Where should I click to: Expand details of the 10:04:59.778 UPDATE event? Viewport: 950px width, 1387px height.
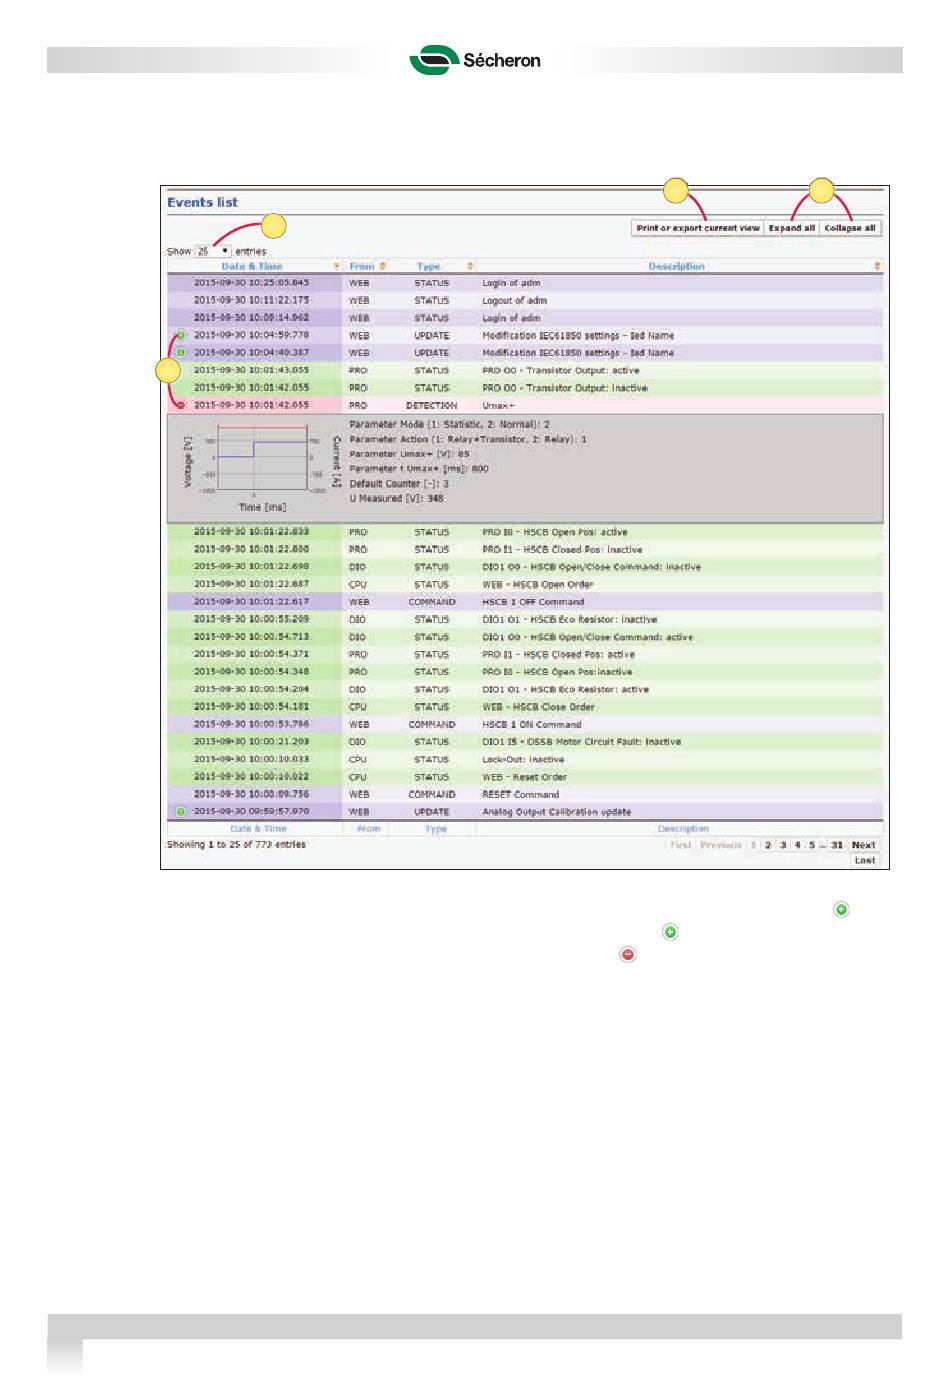point(181,336)
